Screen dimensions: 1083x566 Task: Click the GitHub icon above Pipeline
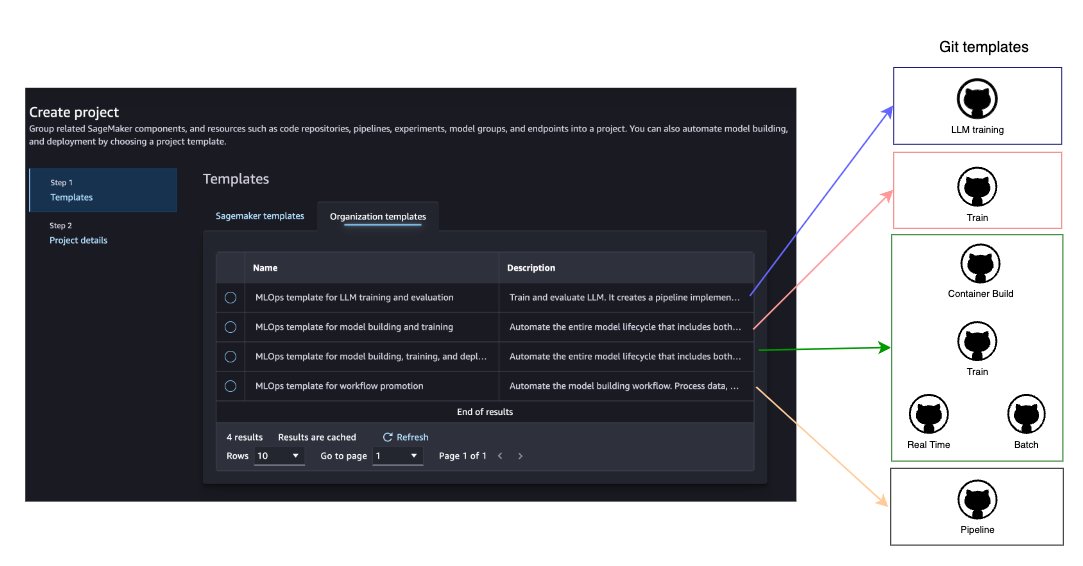(x=977, y=500)
